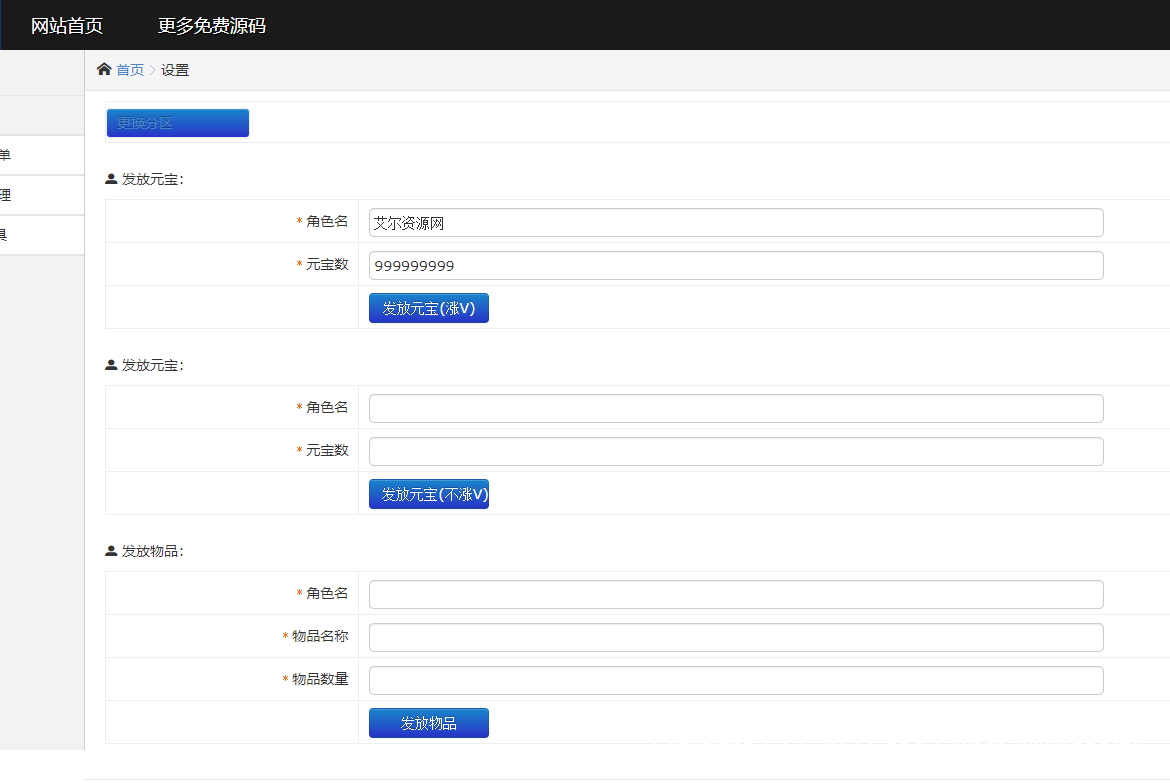Select 网站首页 in the top navigation

(x=66, y=24)
